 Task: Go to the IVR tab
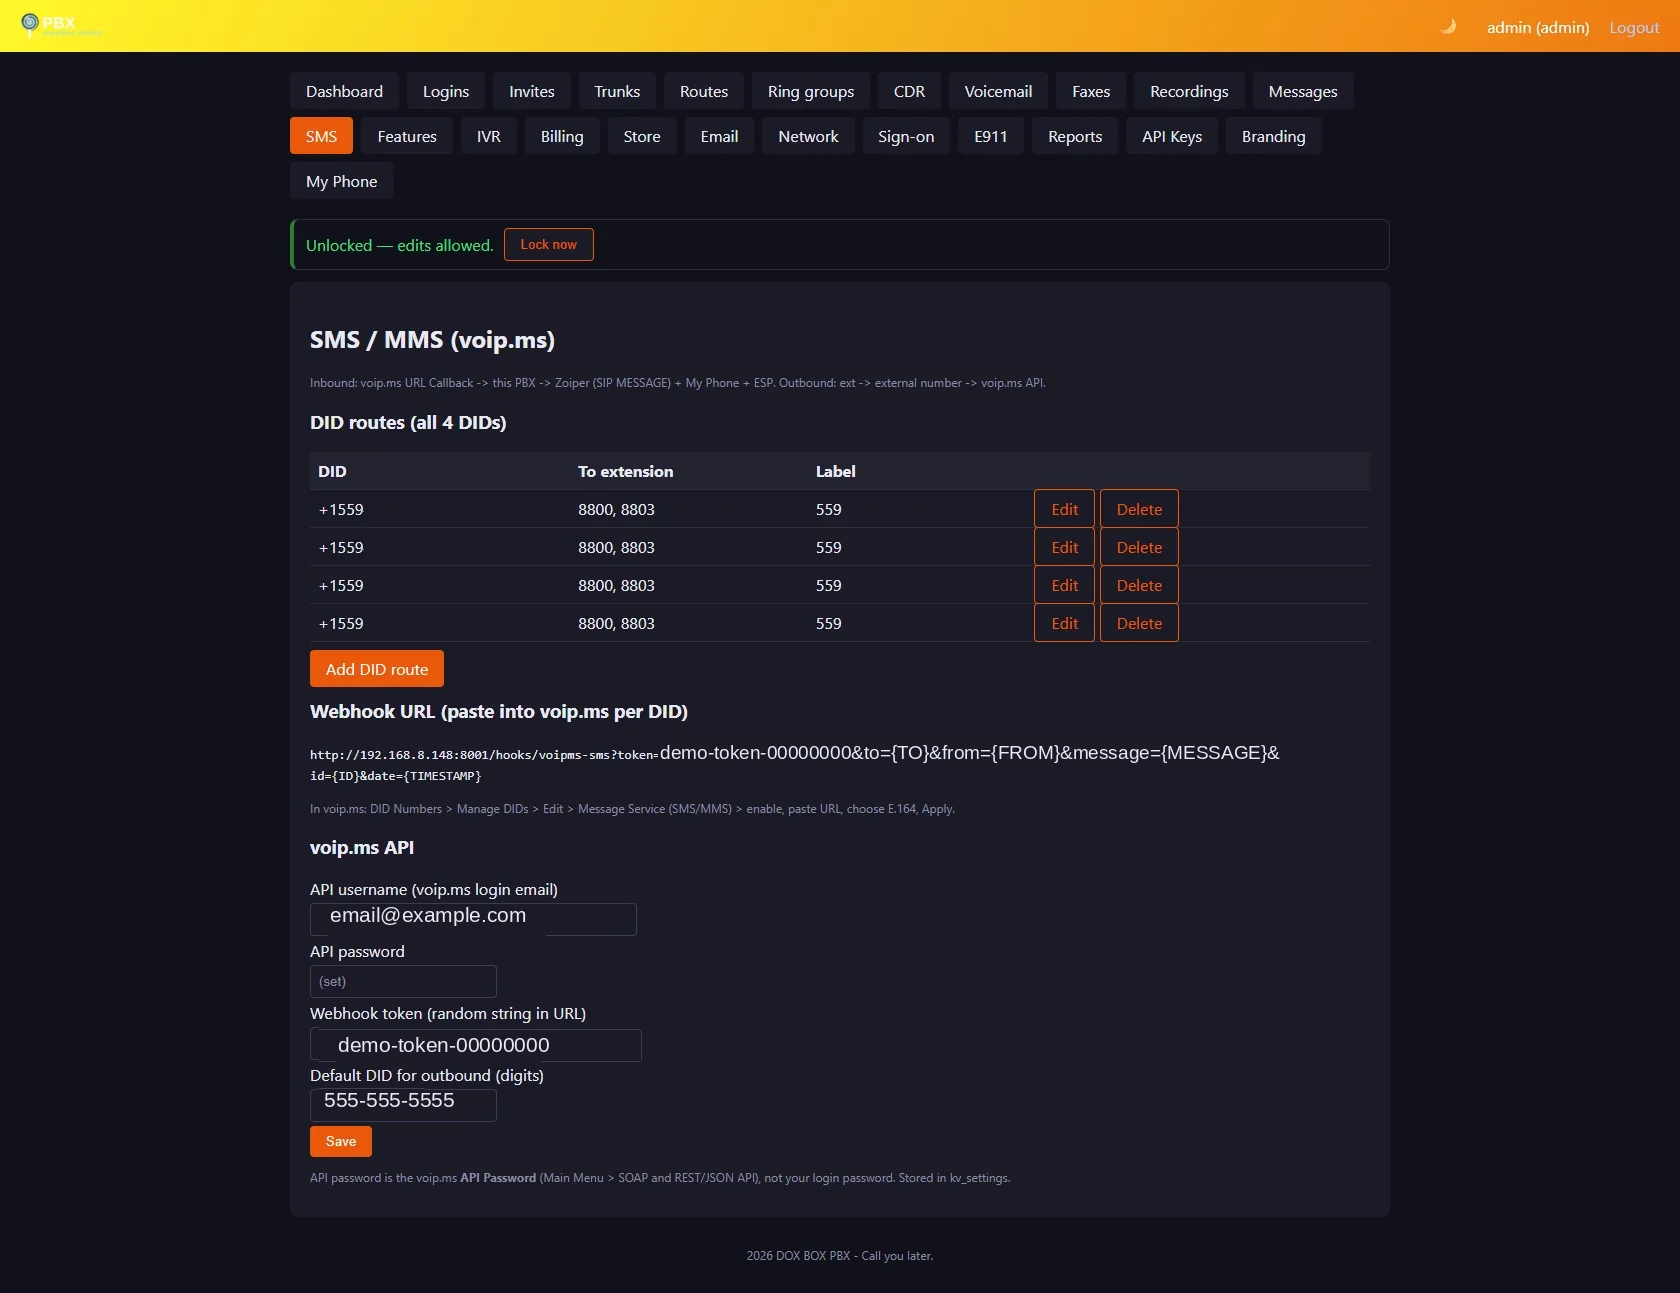[x=489, y=136]
